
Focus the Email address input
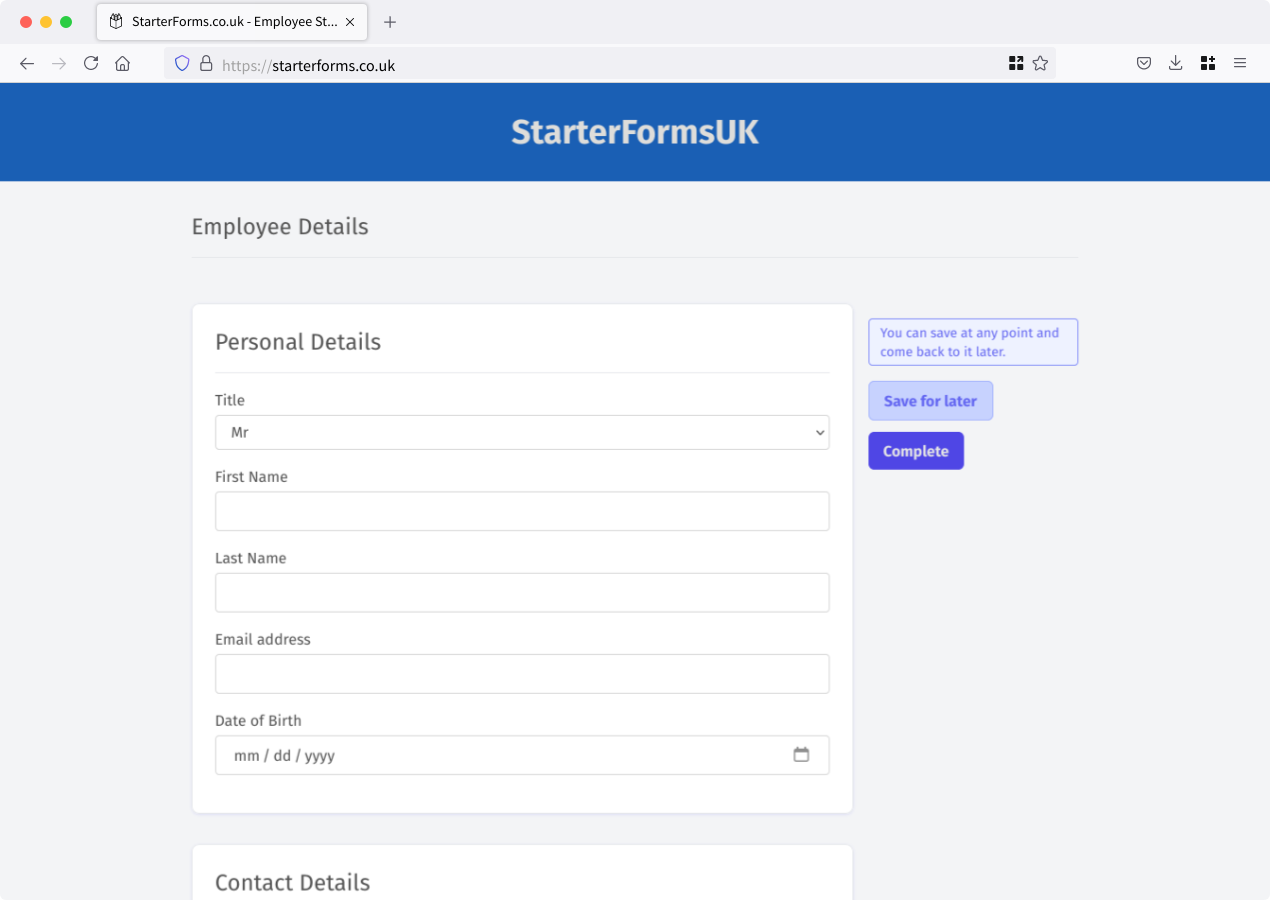[522, 674]
